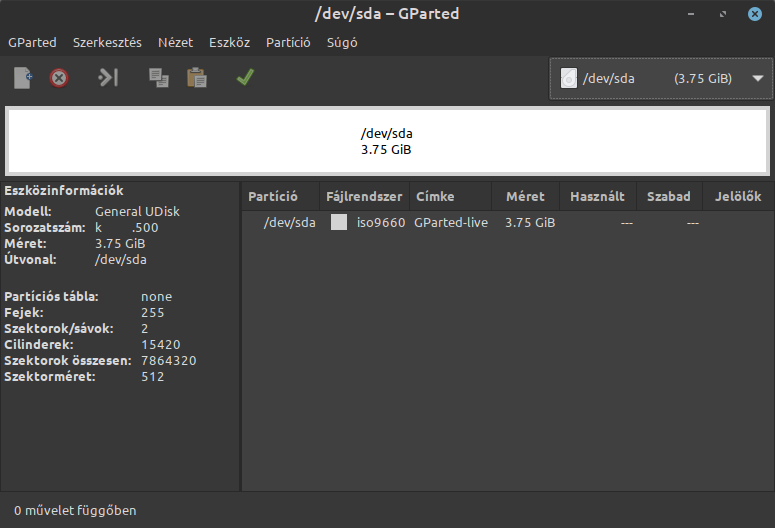Screen dimensions: 775x528
Task: Open the /dev/sda device selector dropdown
Action: coord(661,79)
